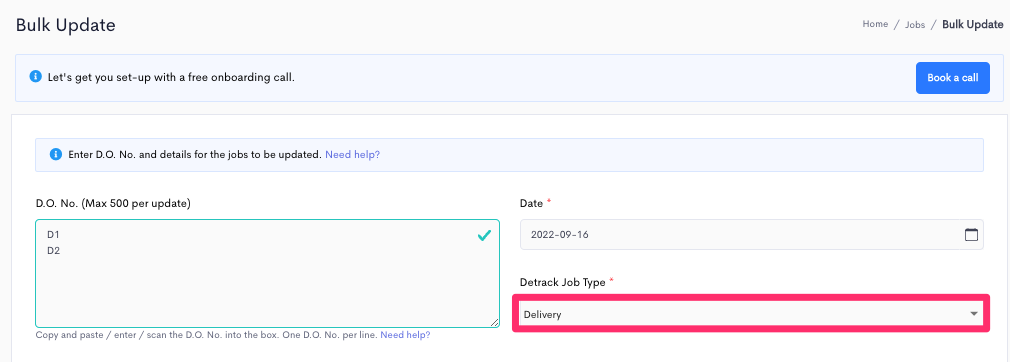This screenshot has height=362, width=1010.
Task: Navigate to Jobs in the breadcrumb
Action: click(915, 24)
